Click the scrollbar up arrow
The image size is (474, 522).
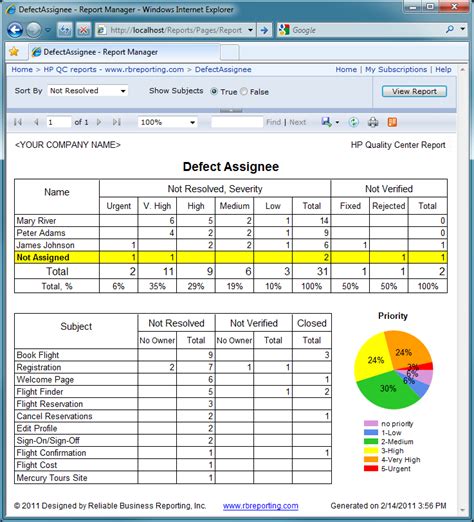coord(462,70)
